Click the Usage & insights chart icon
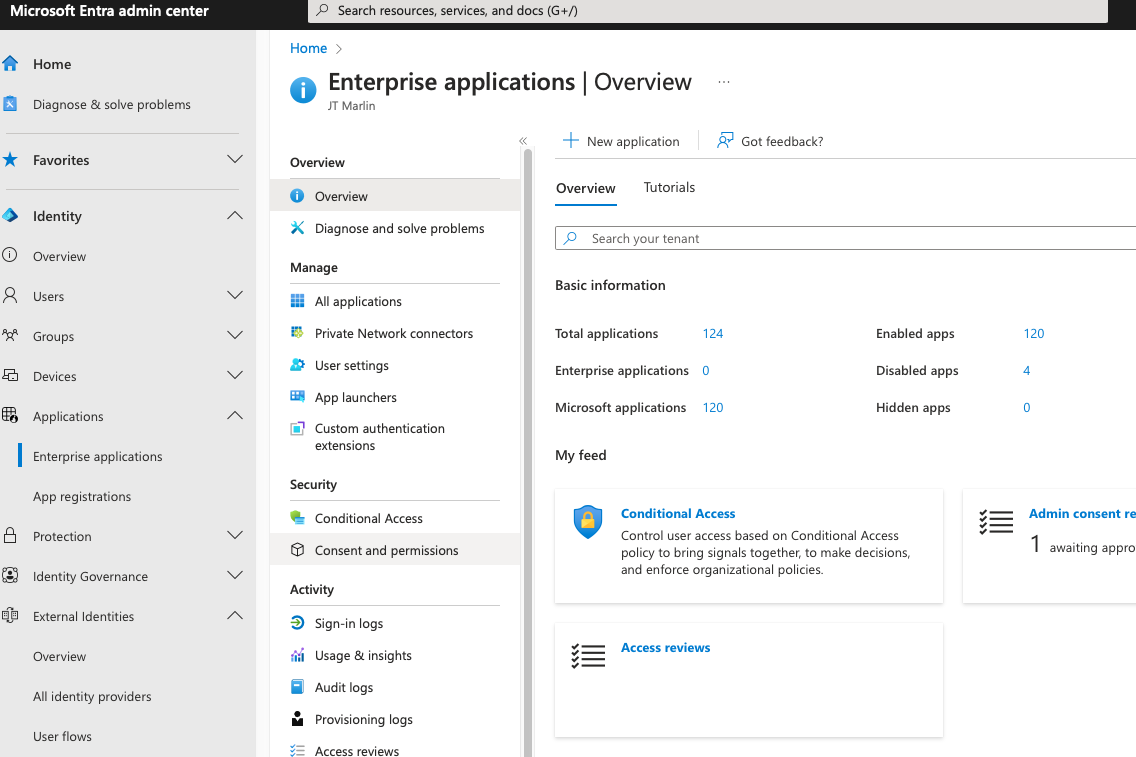Image resolution: width=1136 pixels, height=757 pixels. 297,655
